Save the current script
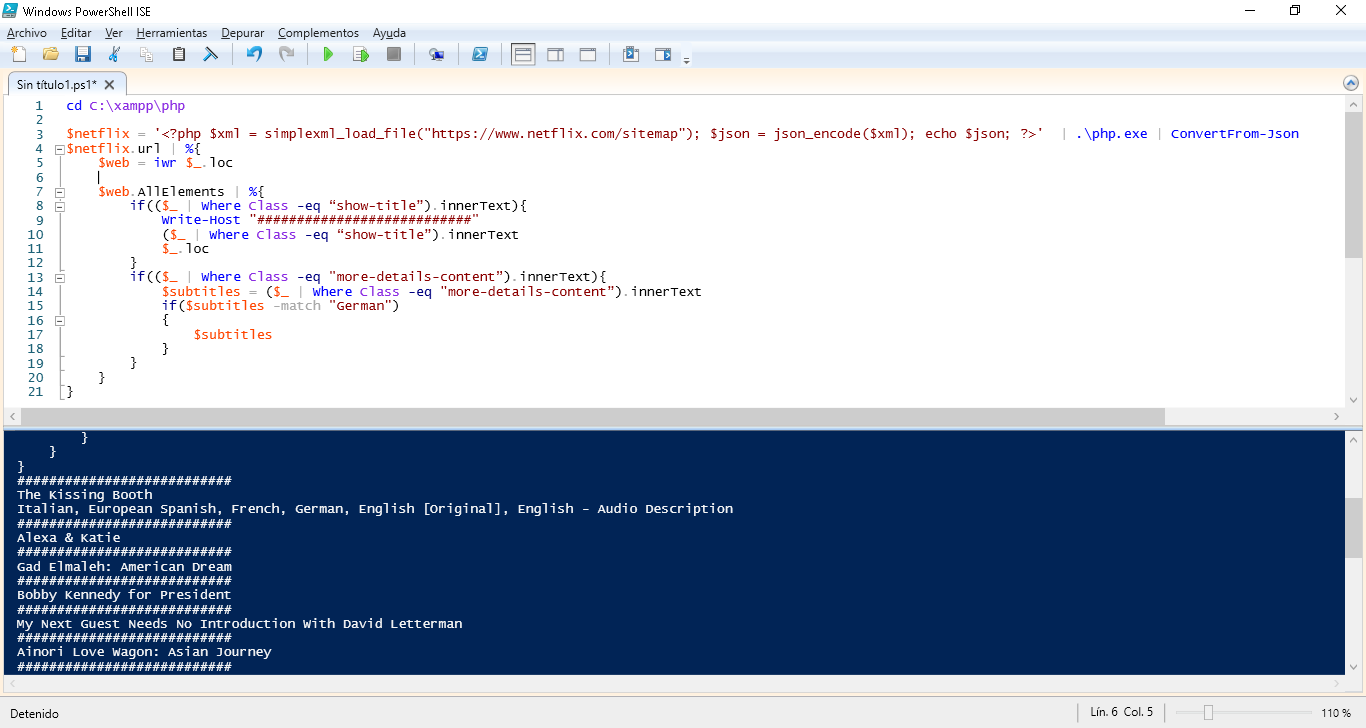Viewport: 1366px width, 728px height. click(x=82, y=54)
